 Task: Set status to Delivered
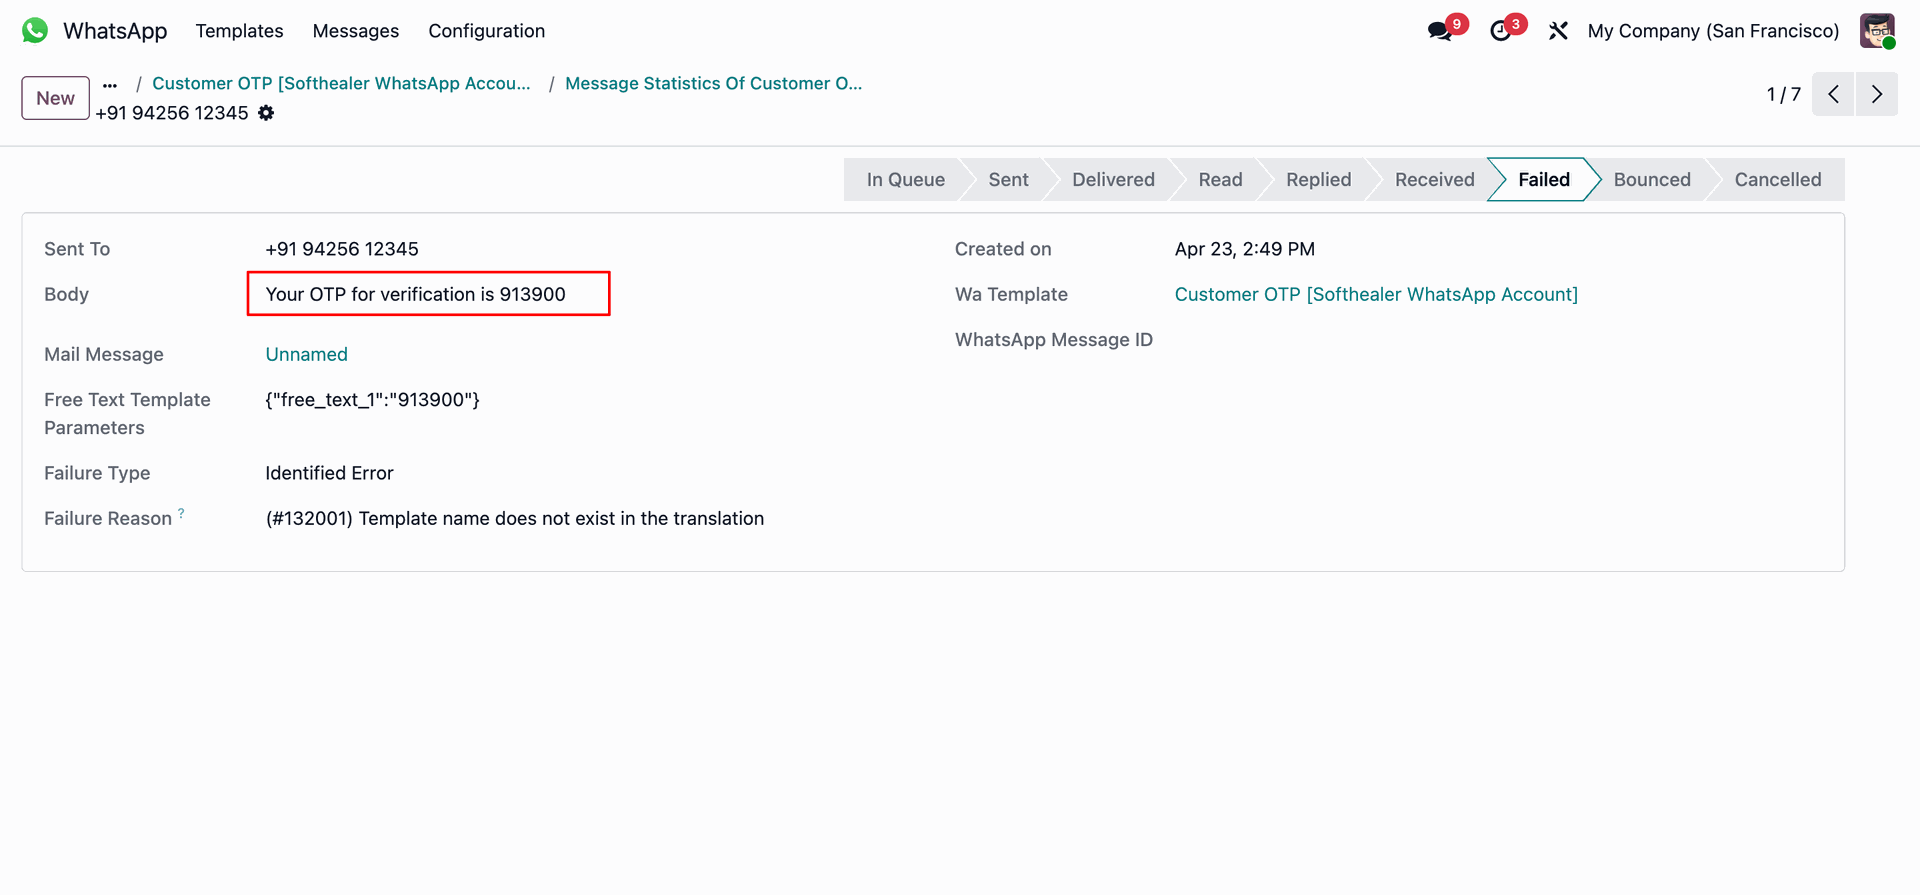click(x=1113, y=180)
